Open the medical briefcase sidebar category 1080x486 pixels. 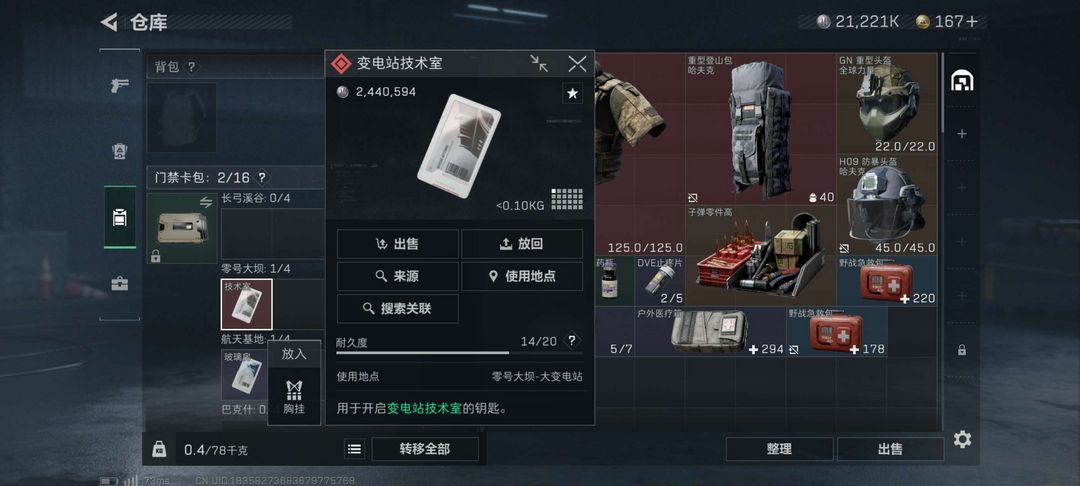point(120,283)
